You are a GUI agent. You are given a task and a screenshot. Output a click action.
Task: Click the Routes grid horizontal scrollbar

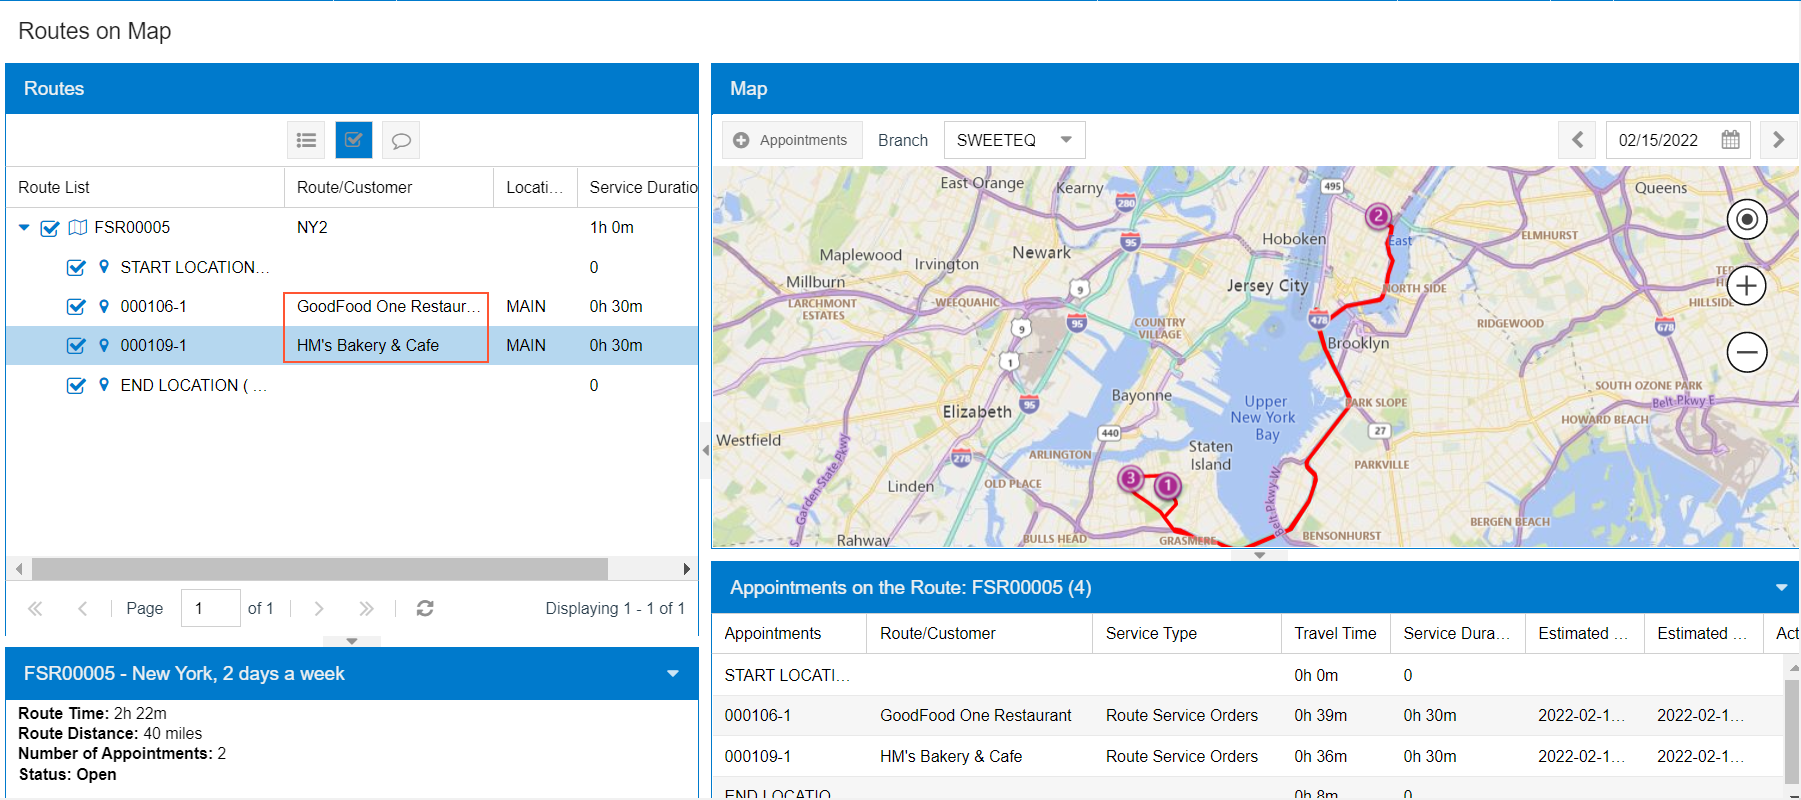pos(320,569)
